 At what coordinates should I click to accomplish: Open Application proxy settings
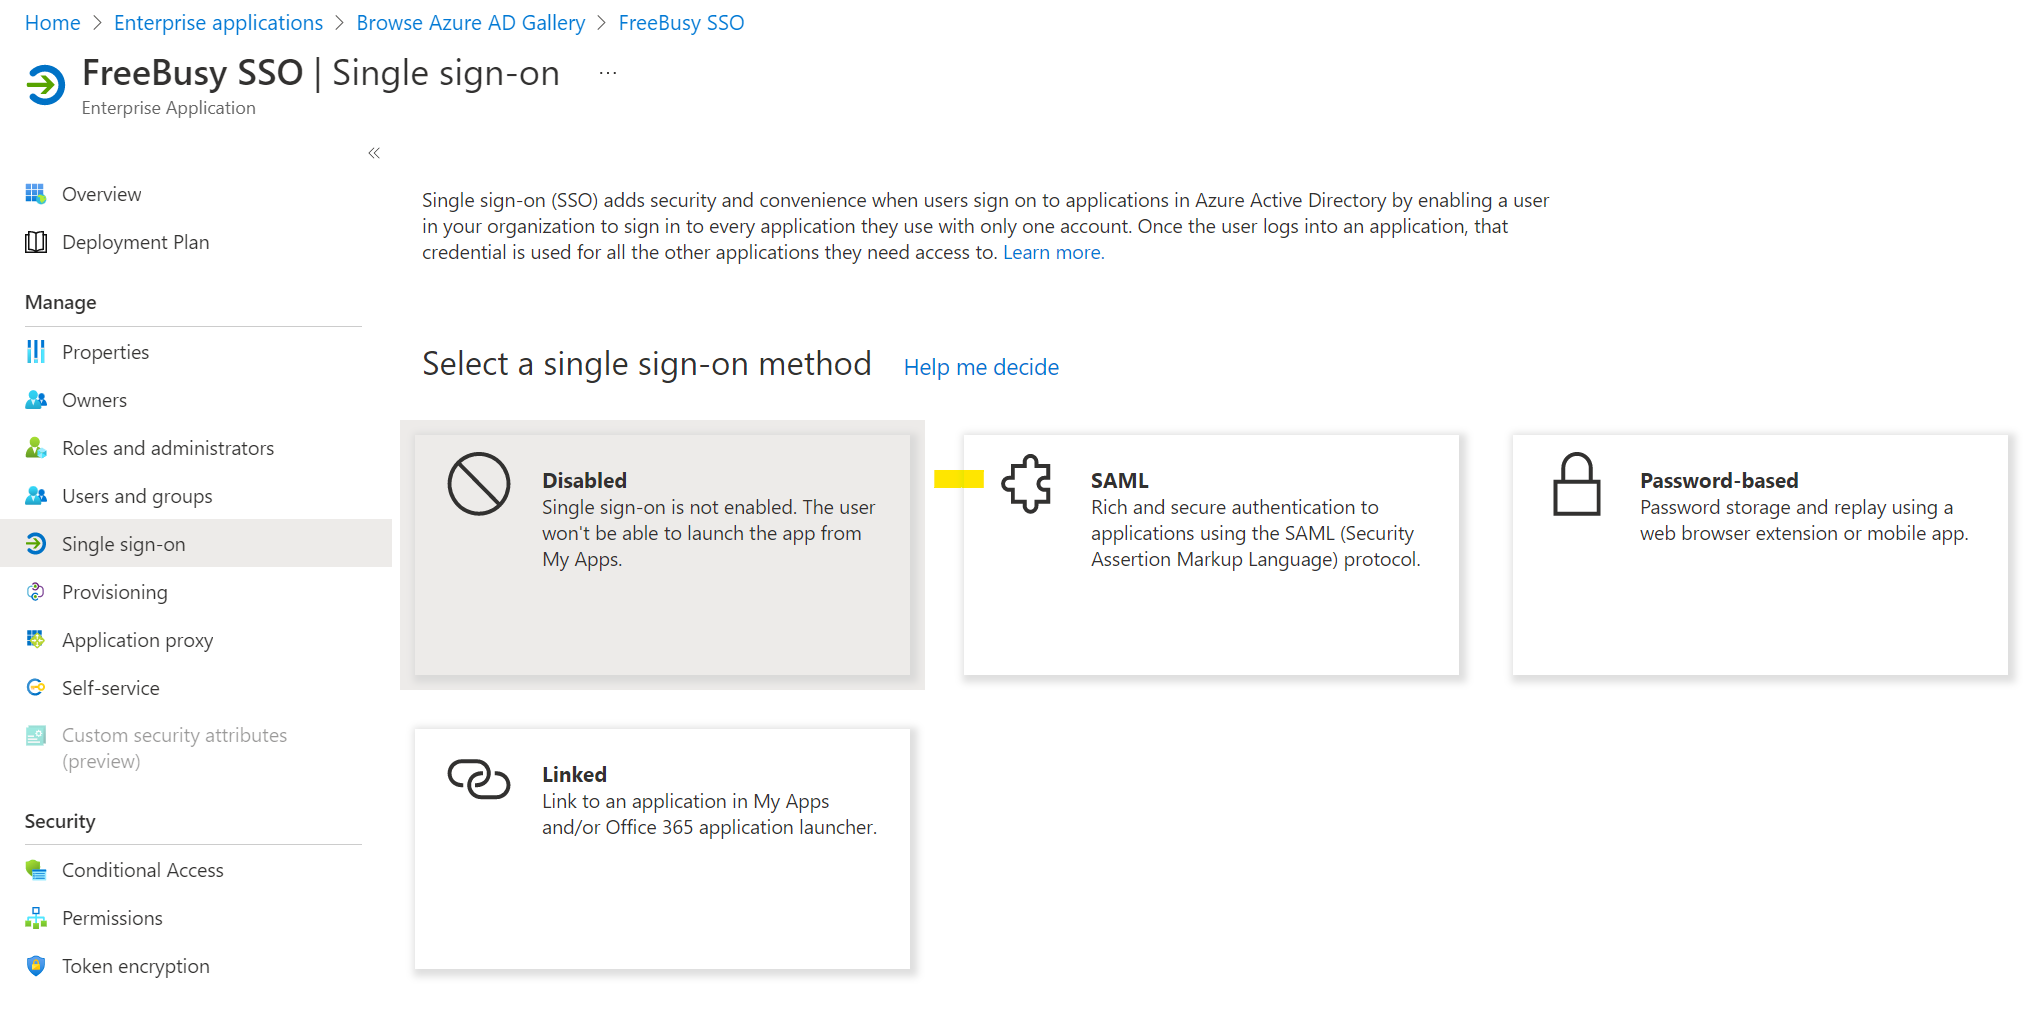138,640
